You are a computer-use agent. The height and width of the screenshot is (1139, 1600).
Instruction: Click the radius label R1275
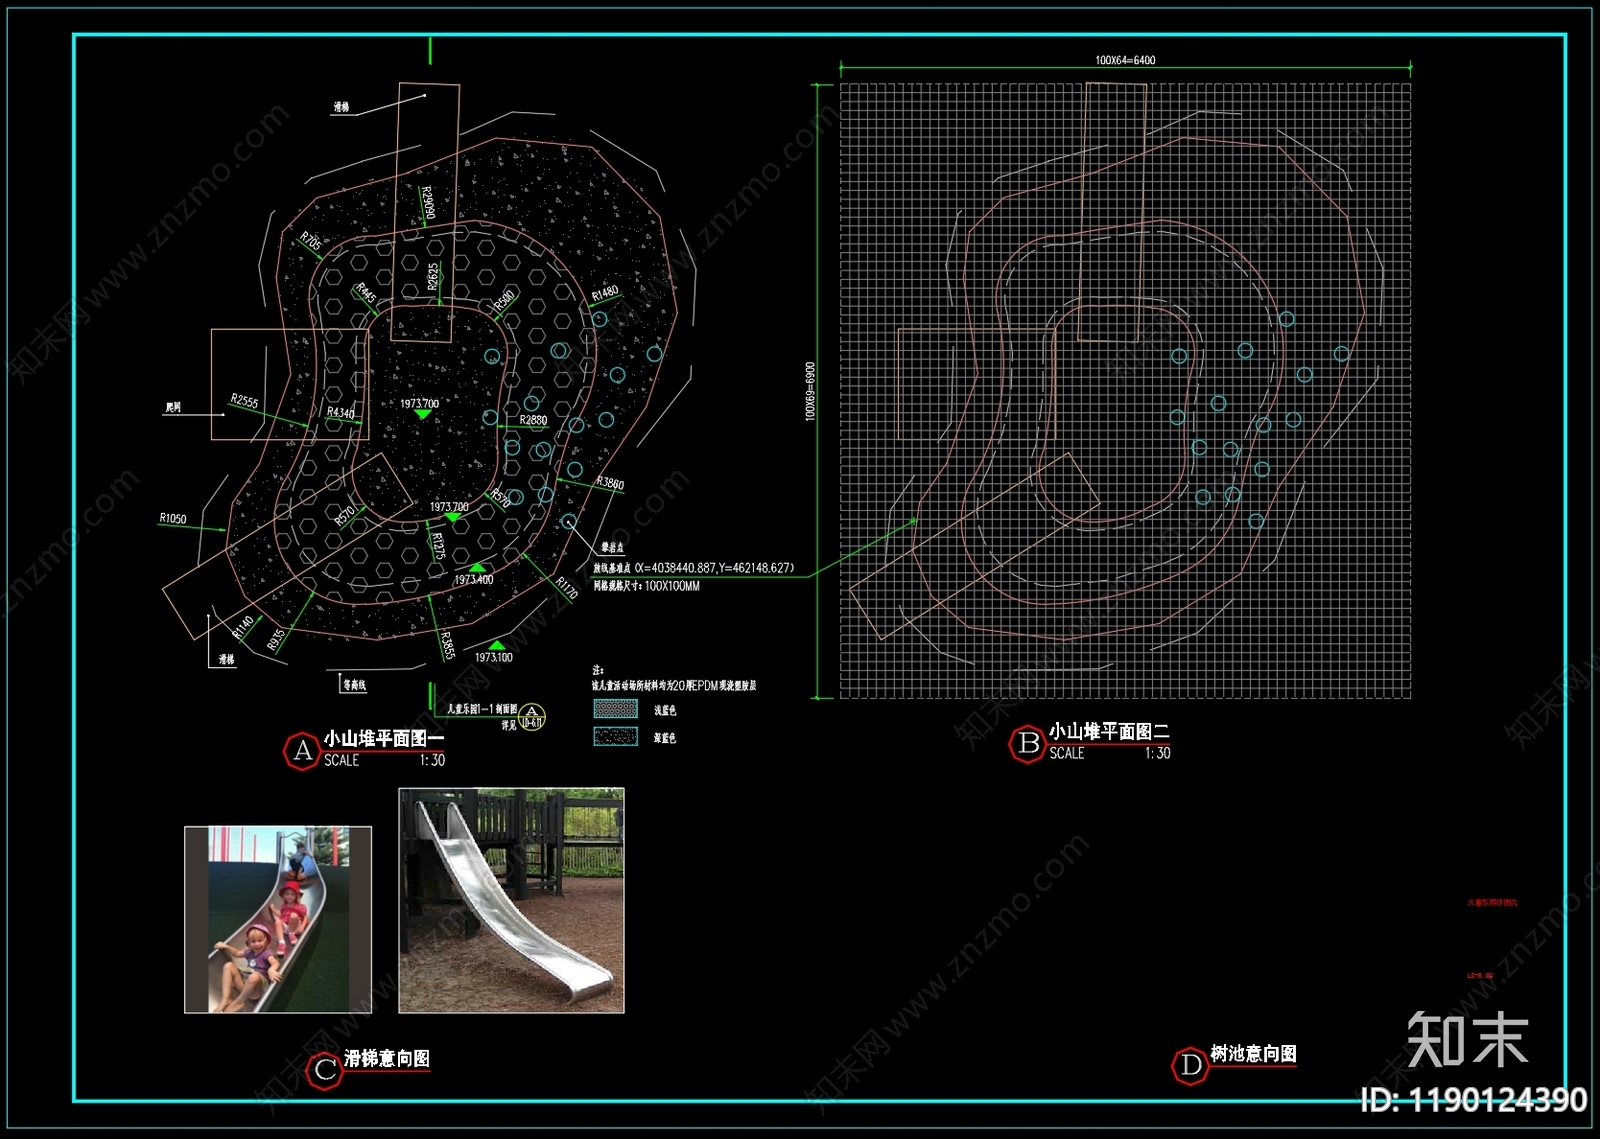tap(438, 546)
